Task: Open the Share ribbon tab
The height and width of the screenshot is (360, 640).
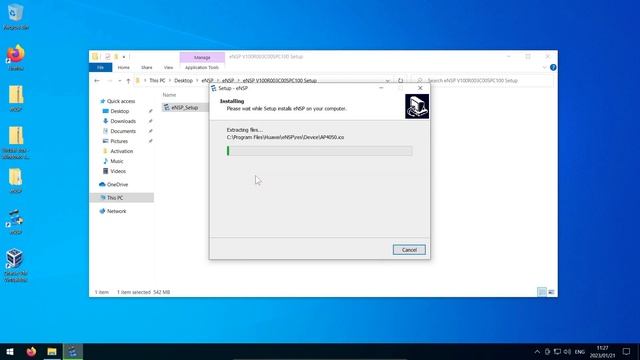Action: point(147,67)
